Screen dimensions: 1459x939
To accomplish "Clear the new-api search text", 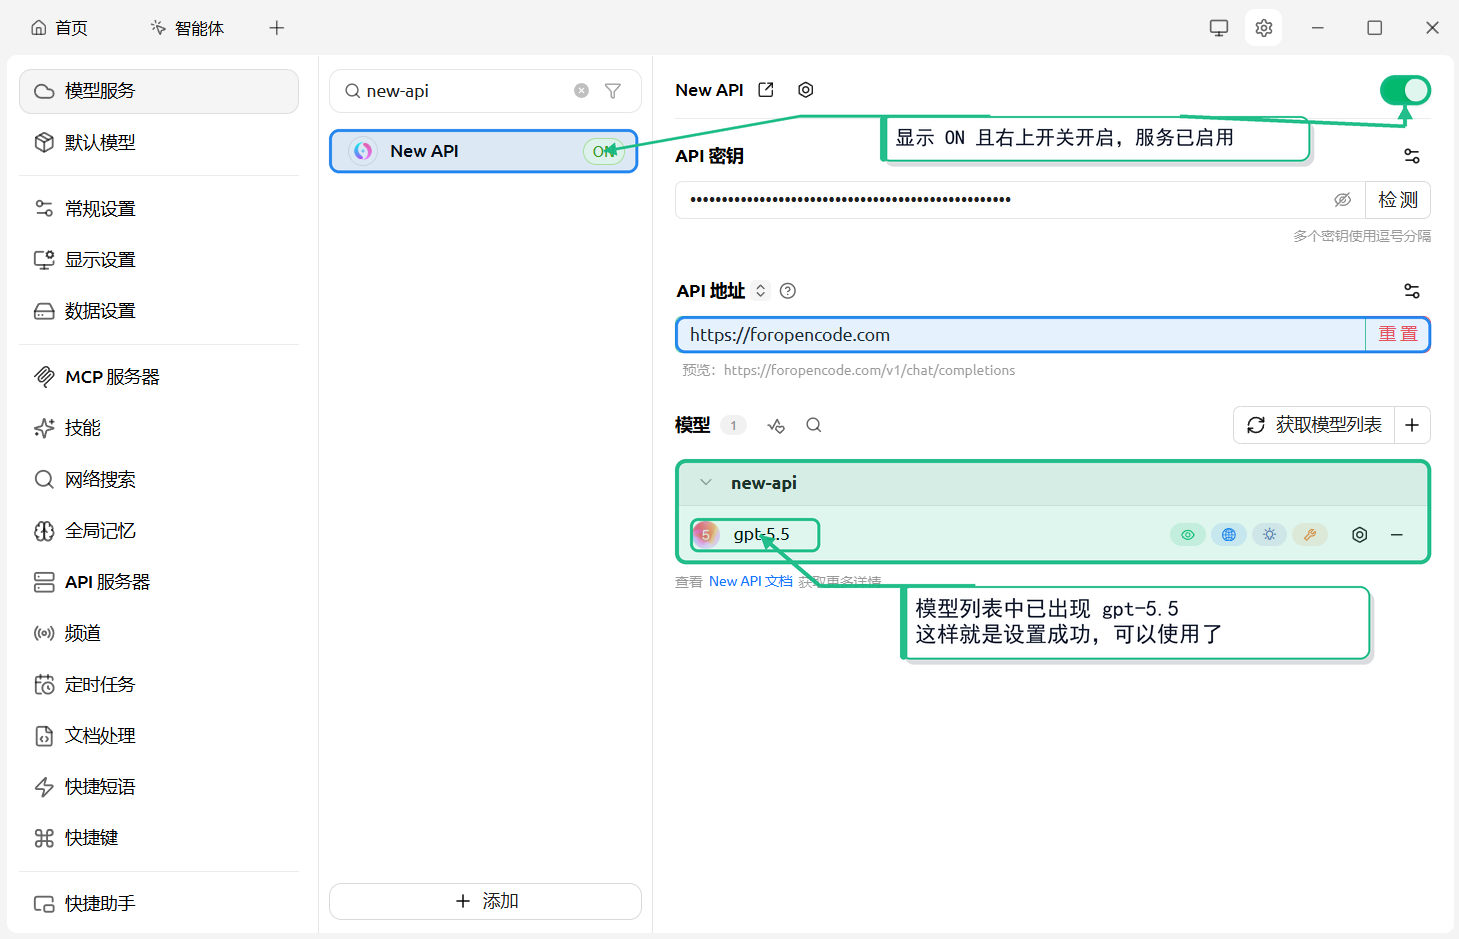I will (x=581, y=91).
